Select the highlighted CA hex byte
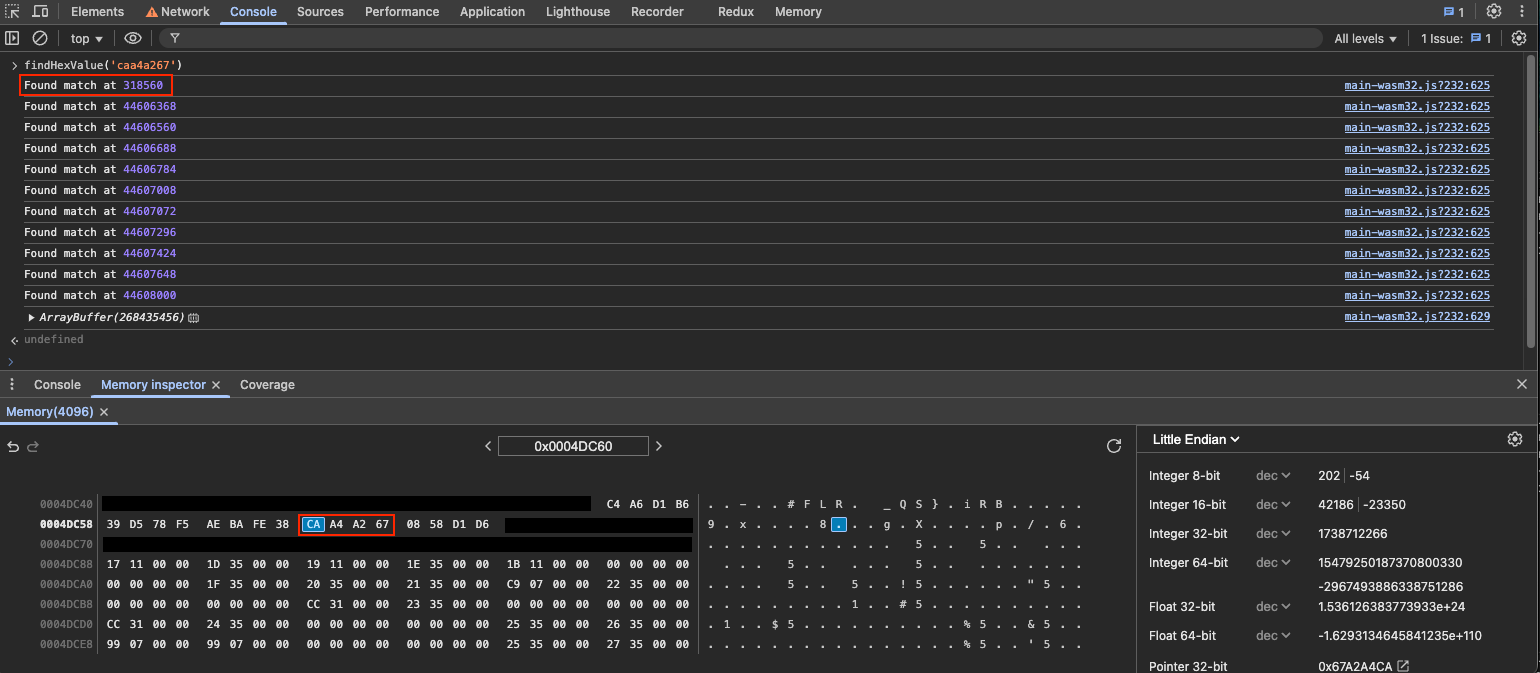The height and width of the screenshot is (673, 1540). [313, 524]
